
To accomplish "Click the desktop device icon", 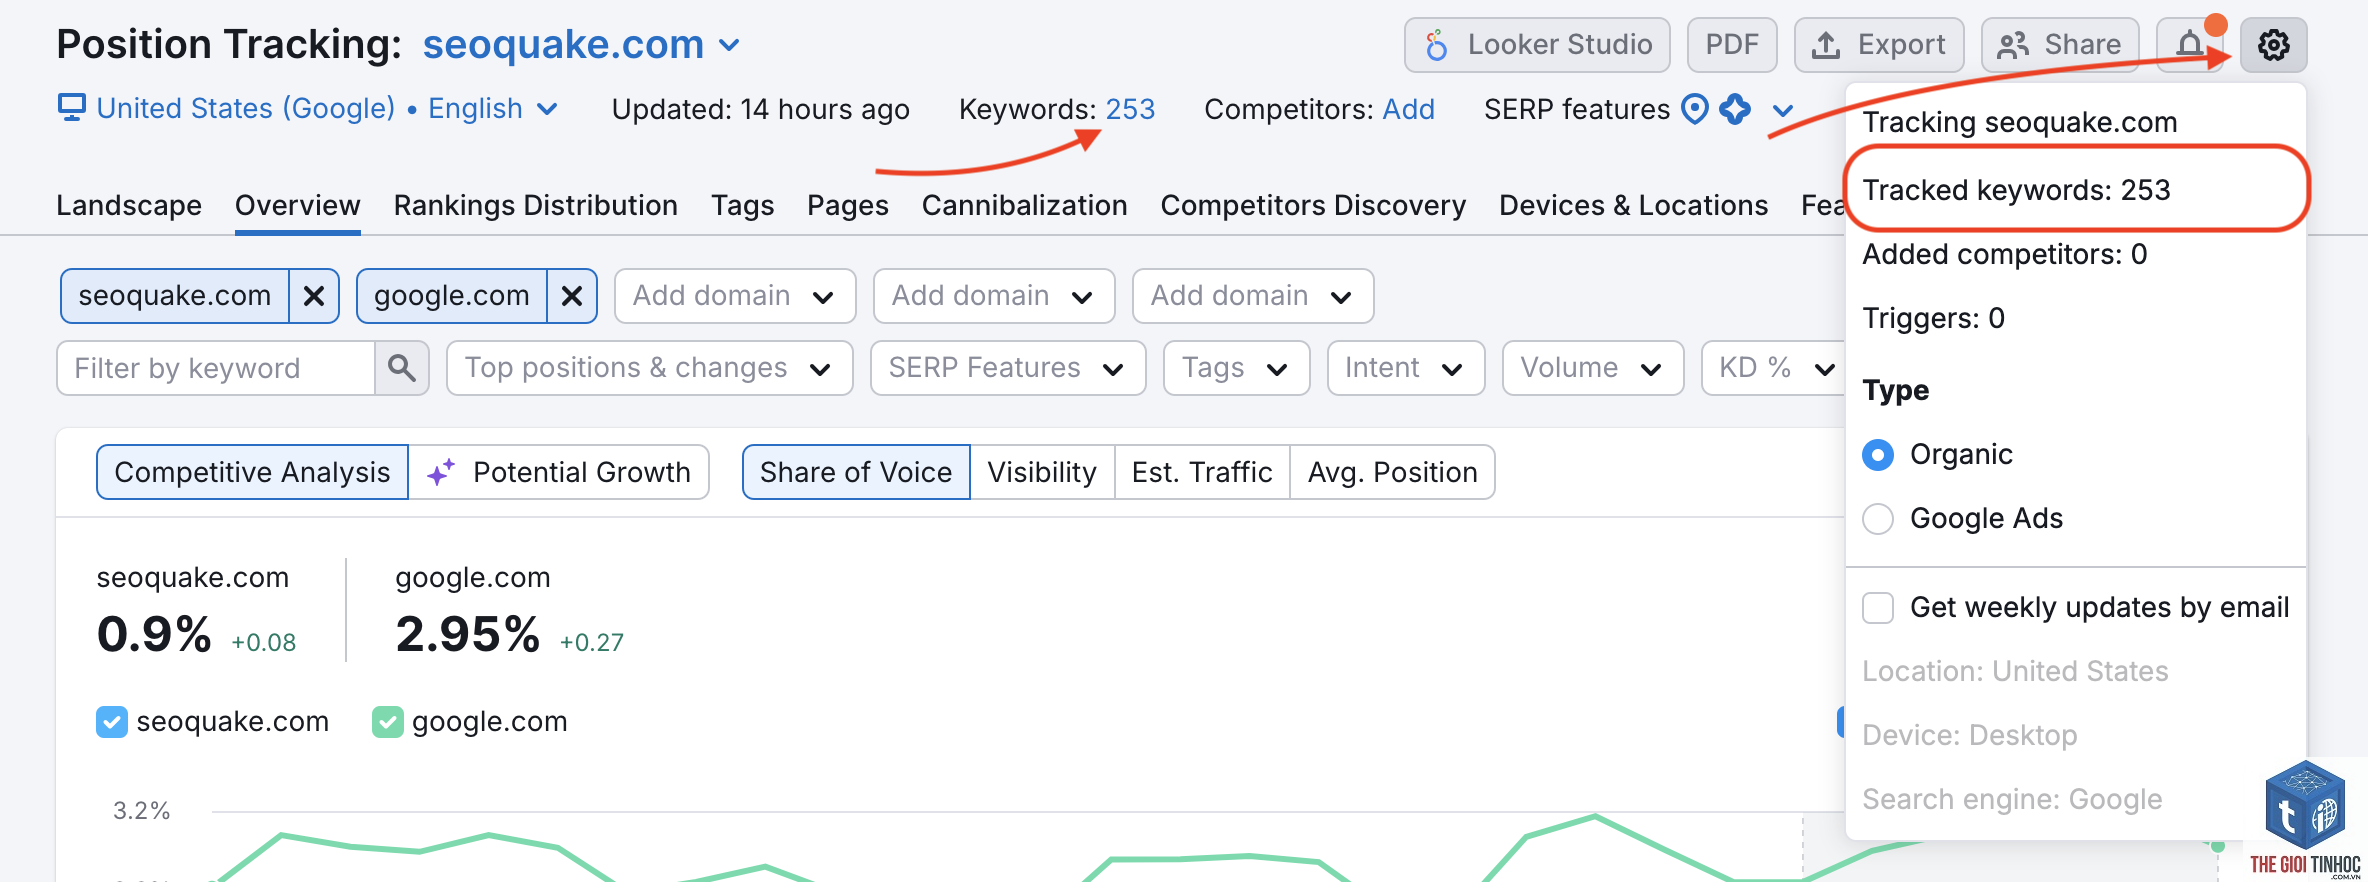I will pyautogui.click(x=71, y=108).
